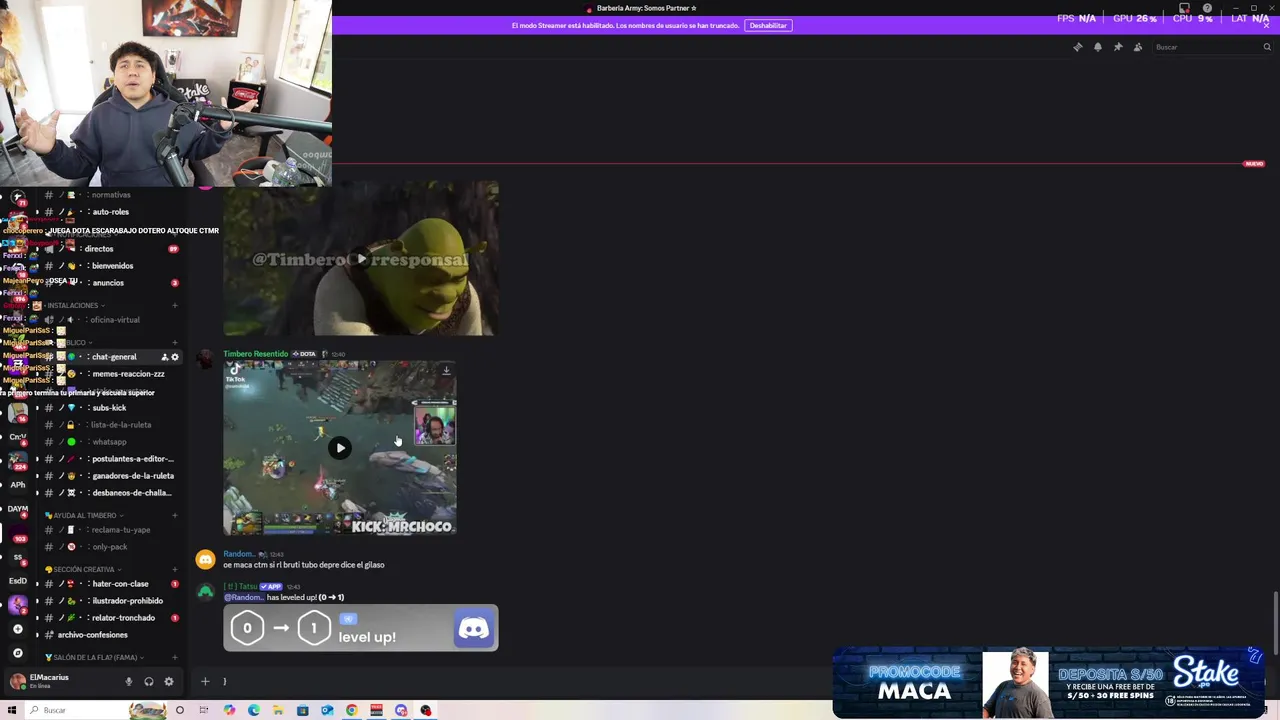The height and width of the screenshot is (720, 1280).
Task: Open the Discord help question mark icon
Action: tap(1207, 8)
